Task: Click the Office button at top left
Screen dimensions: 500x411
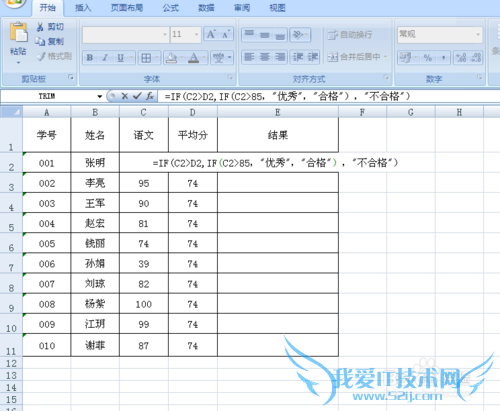Action: click(14, 3)
